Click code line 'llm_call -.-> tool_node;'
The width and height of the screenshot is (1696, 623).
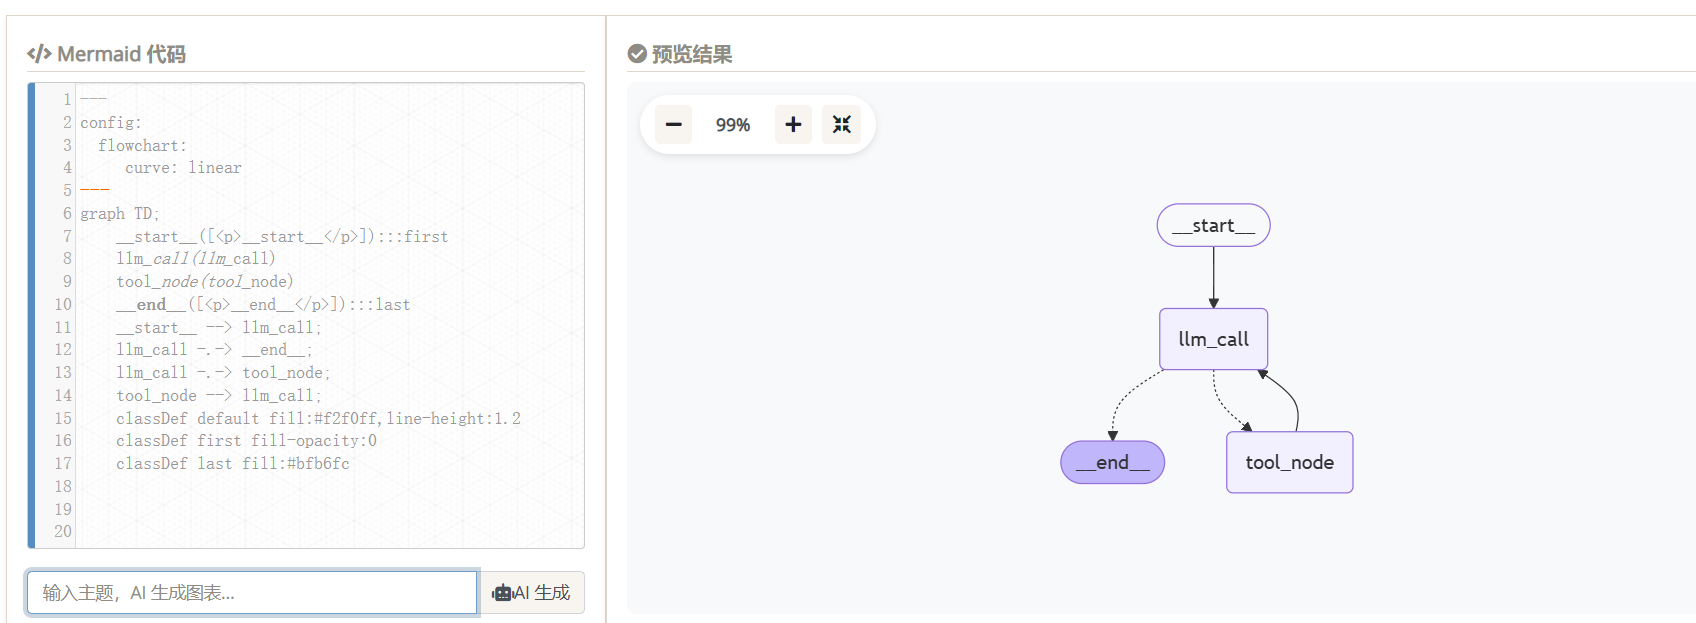[223, 373]
